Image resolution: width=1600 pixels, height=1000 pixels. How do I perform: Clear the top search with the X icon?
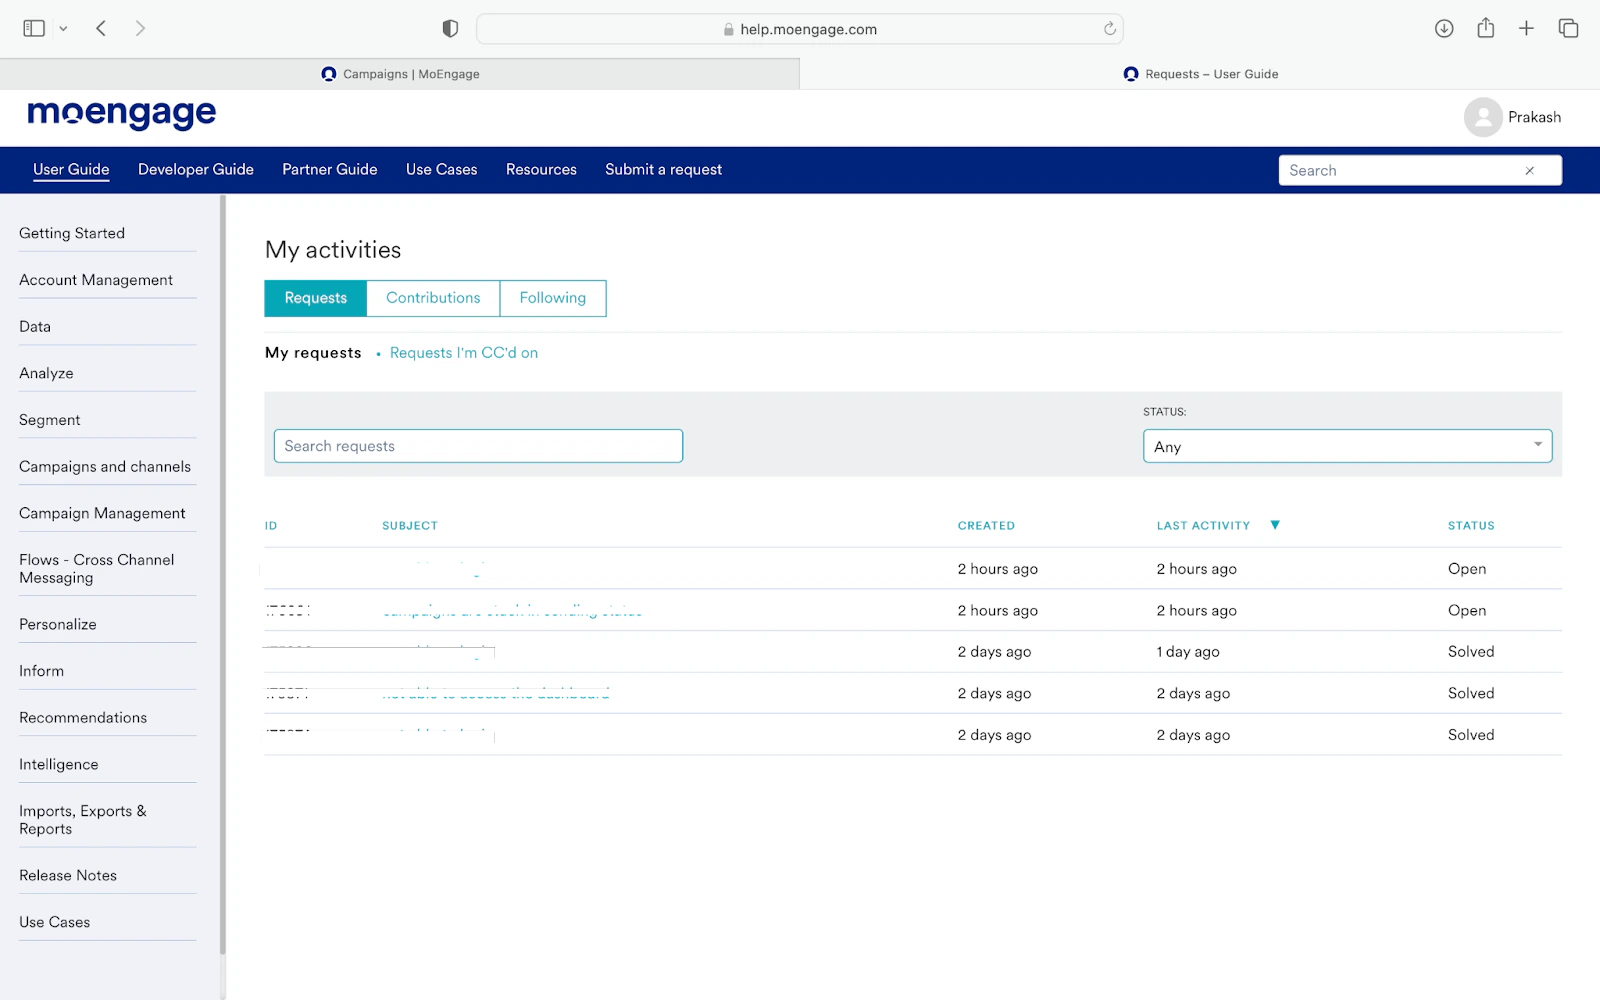click(1530, 171)
